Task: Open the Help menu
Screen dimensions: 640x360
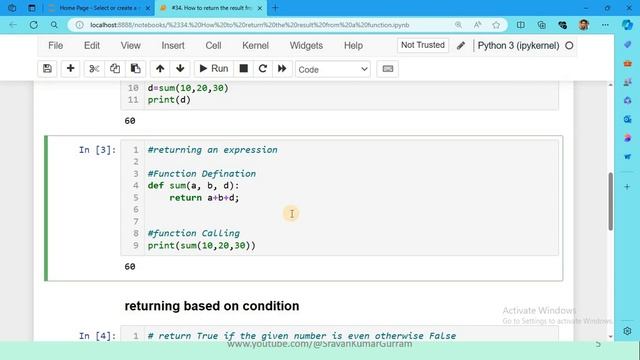Action: pyautogui.click(x=353, y=45)
